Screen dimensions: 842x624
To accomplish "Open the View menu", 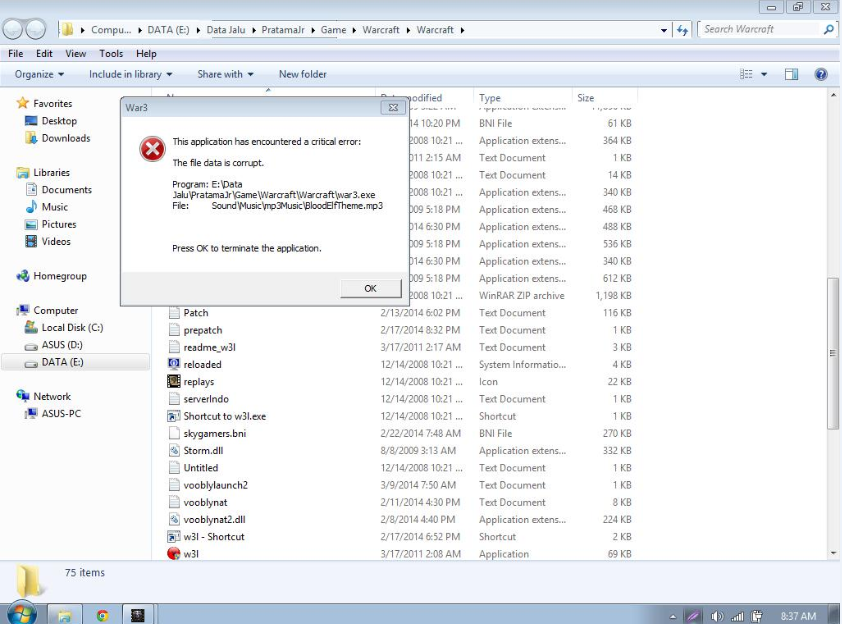I will (76, 54).
